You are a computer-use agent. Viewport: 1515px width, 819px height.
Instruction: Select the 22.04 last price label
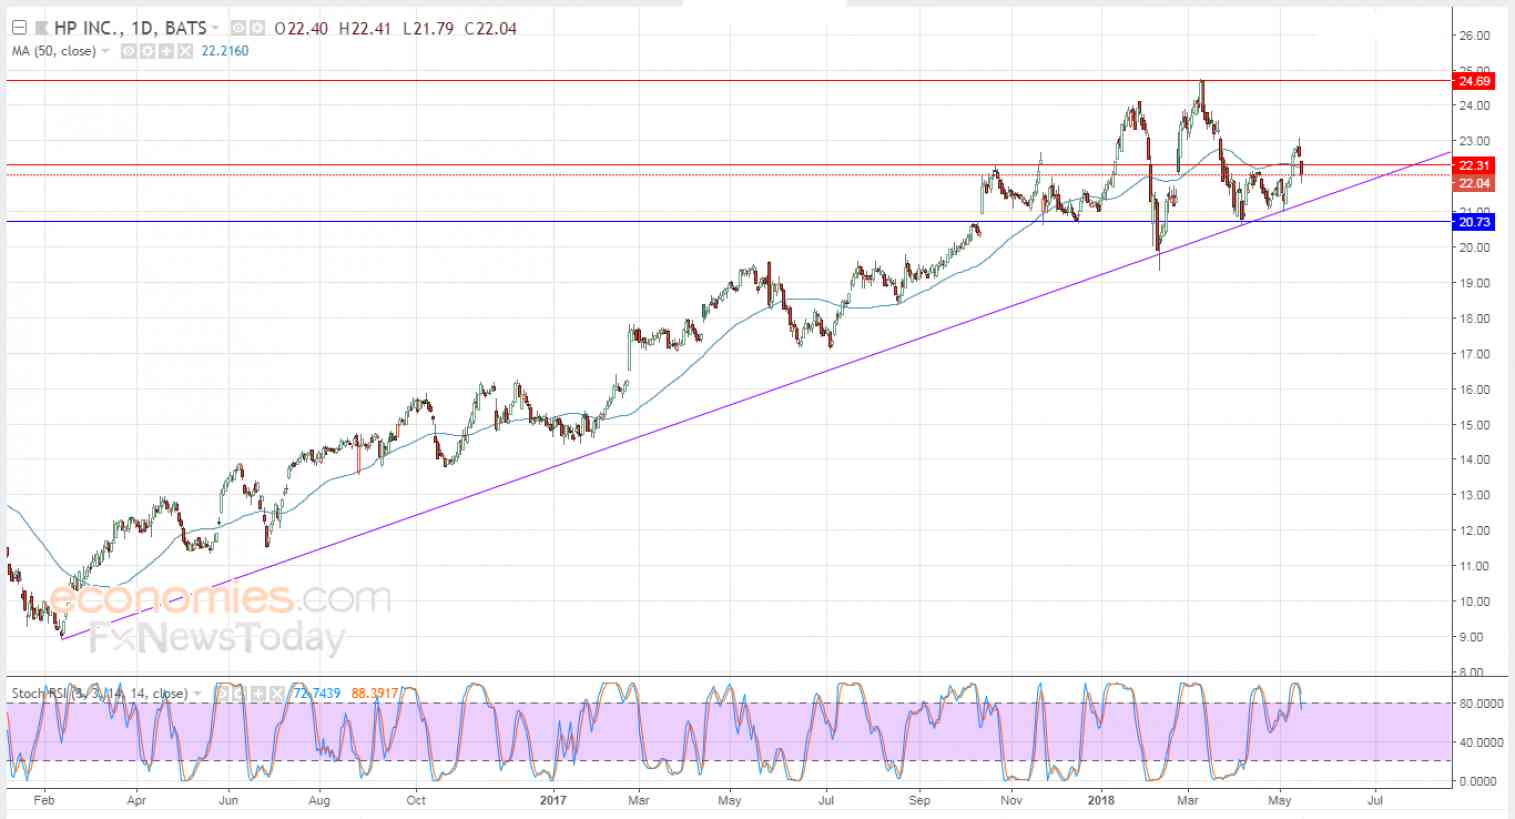pos(1475,183)
